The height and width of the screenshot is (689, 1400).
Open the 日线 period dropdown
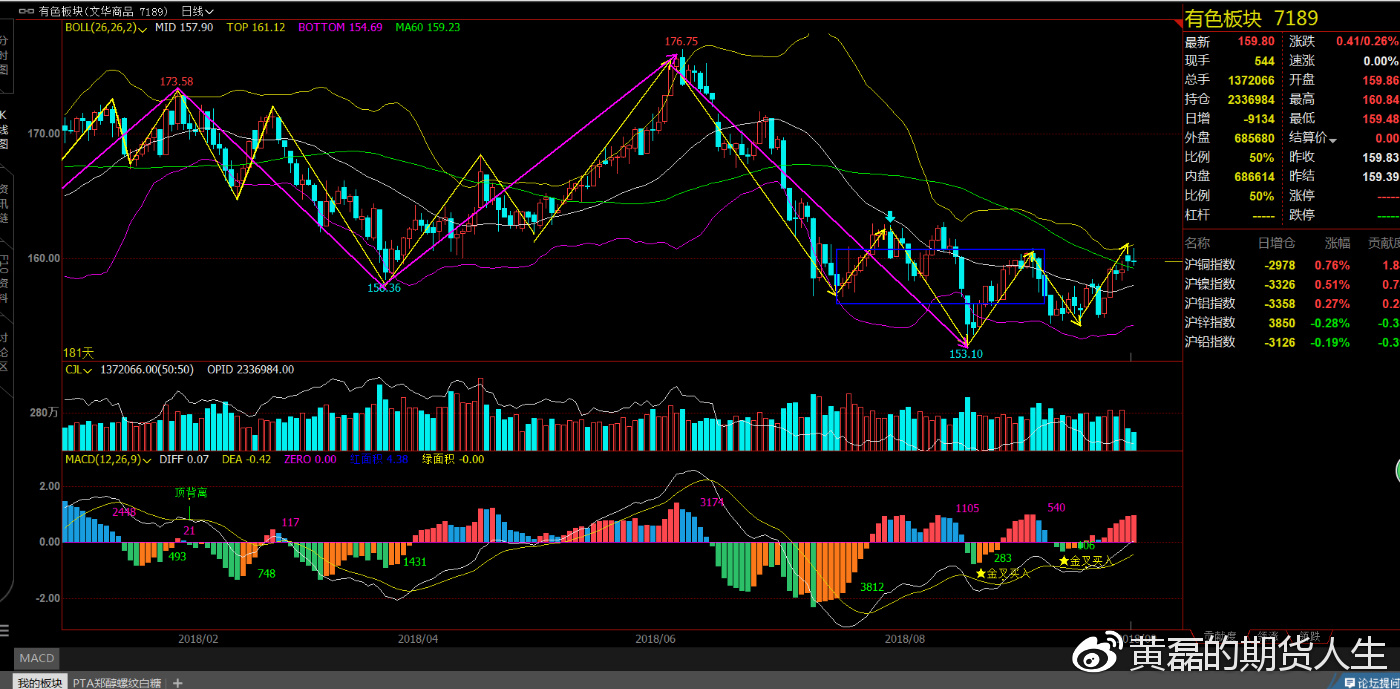tap(197, 11)
